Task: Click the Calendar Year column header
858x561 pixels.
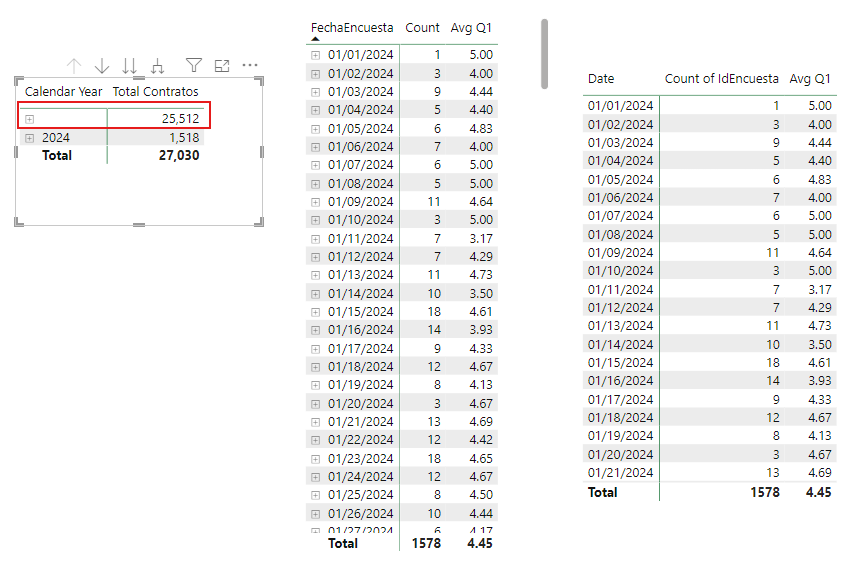Action: click(x=63, y=92)
